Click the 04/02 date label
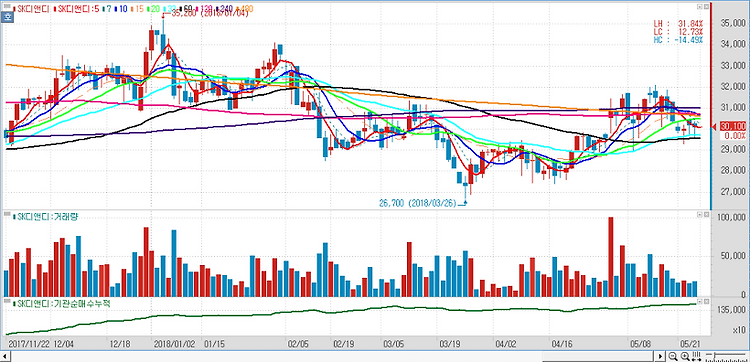This screenshot has height=362, width=750. pyautogui.click(x=506, y=344)
